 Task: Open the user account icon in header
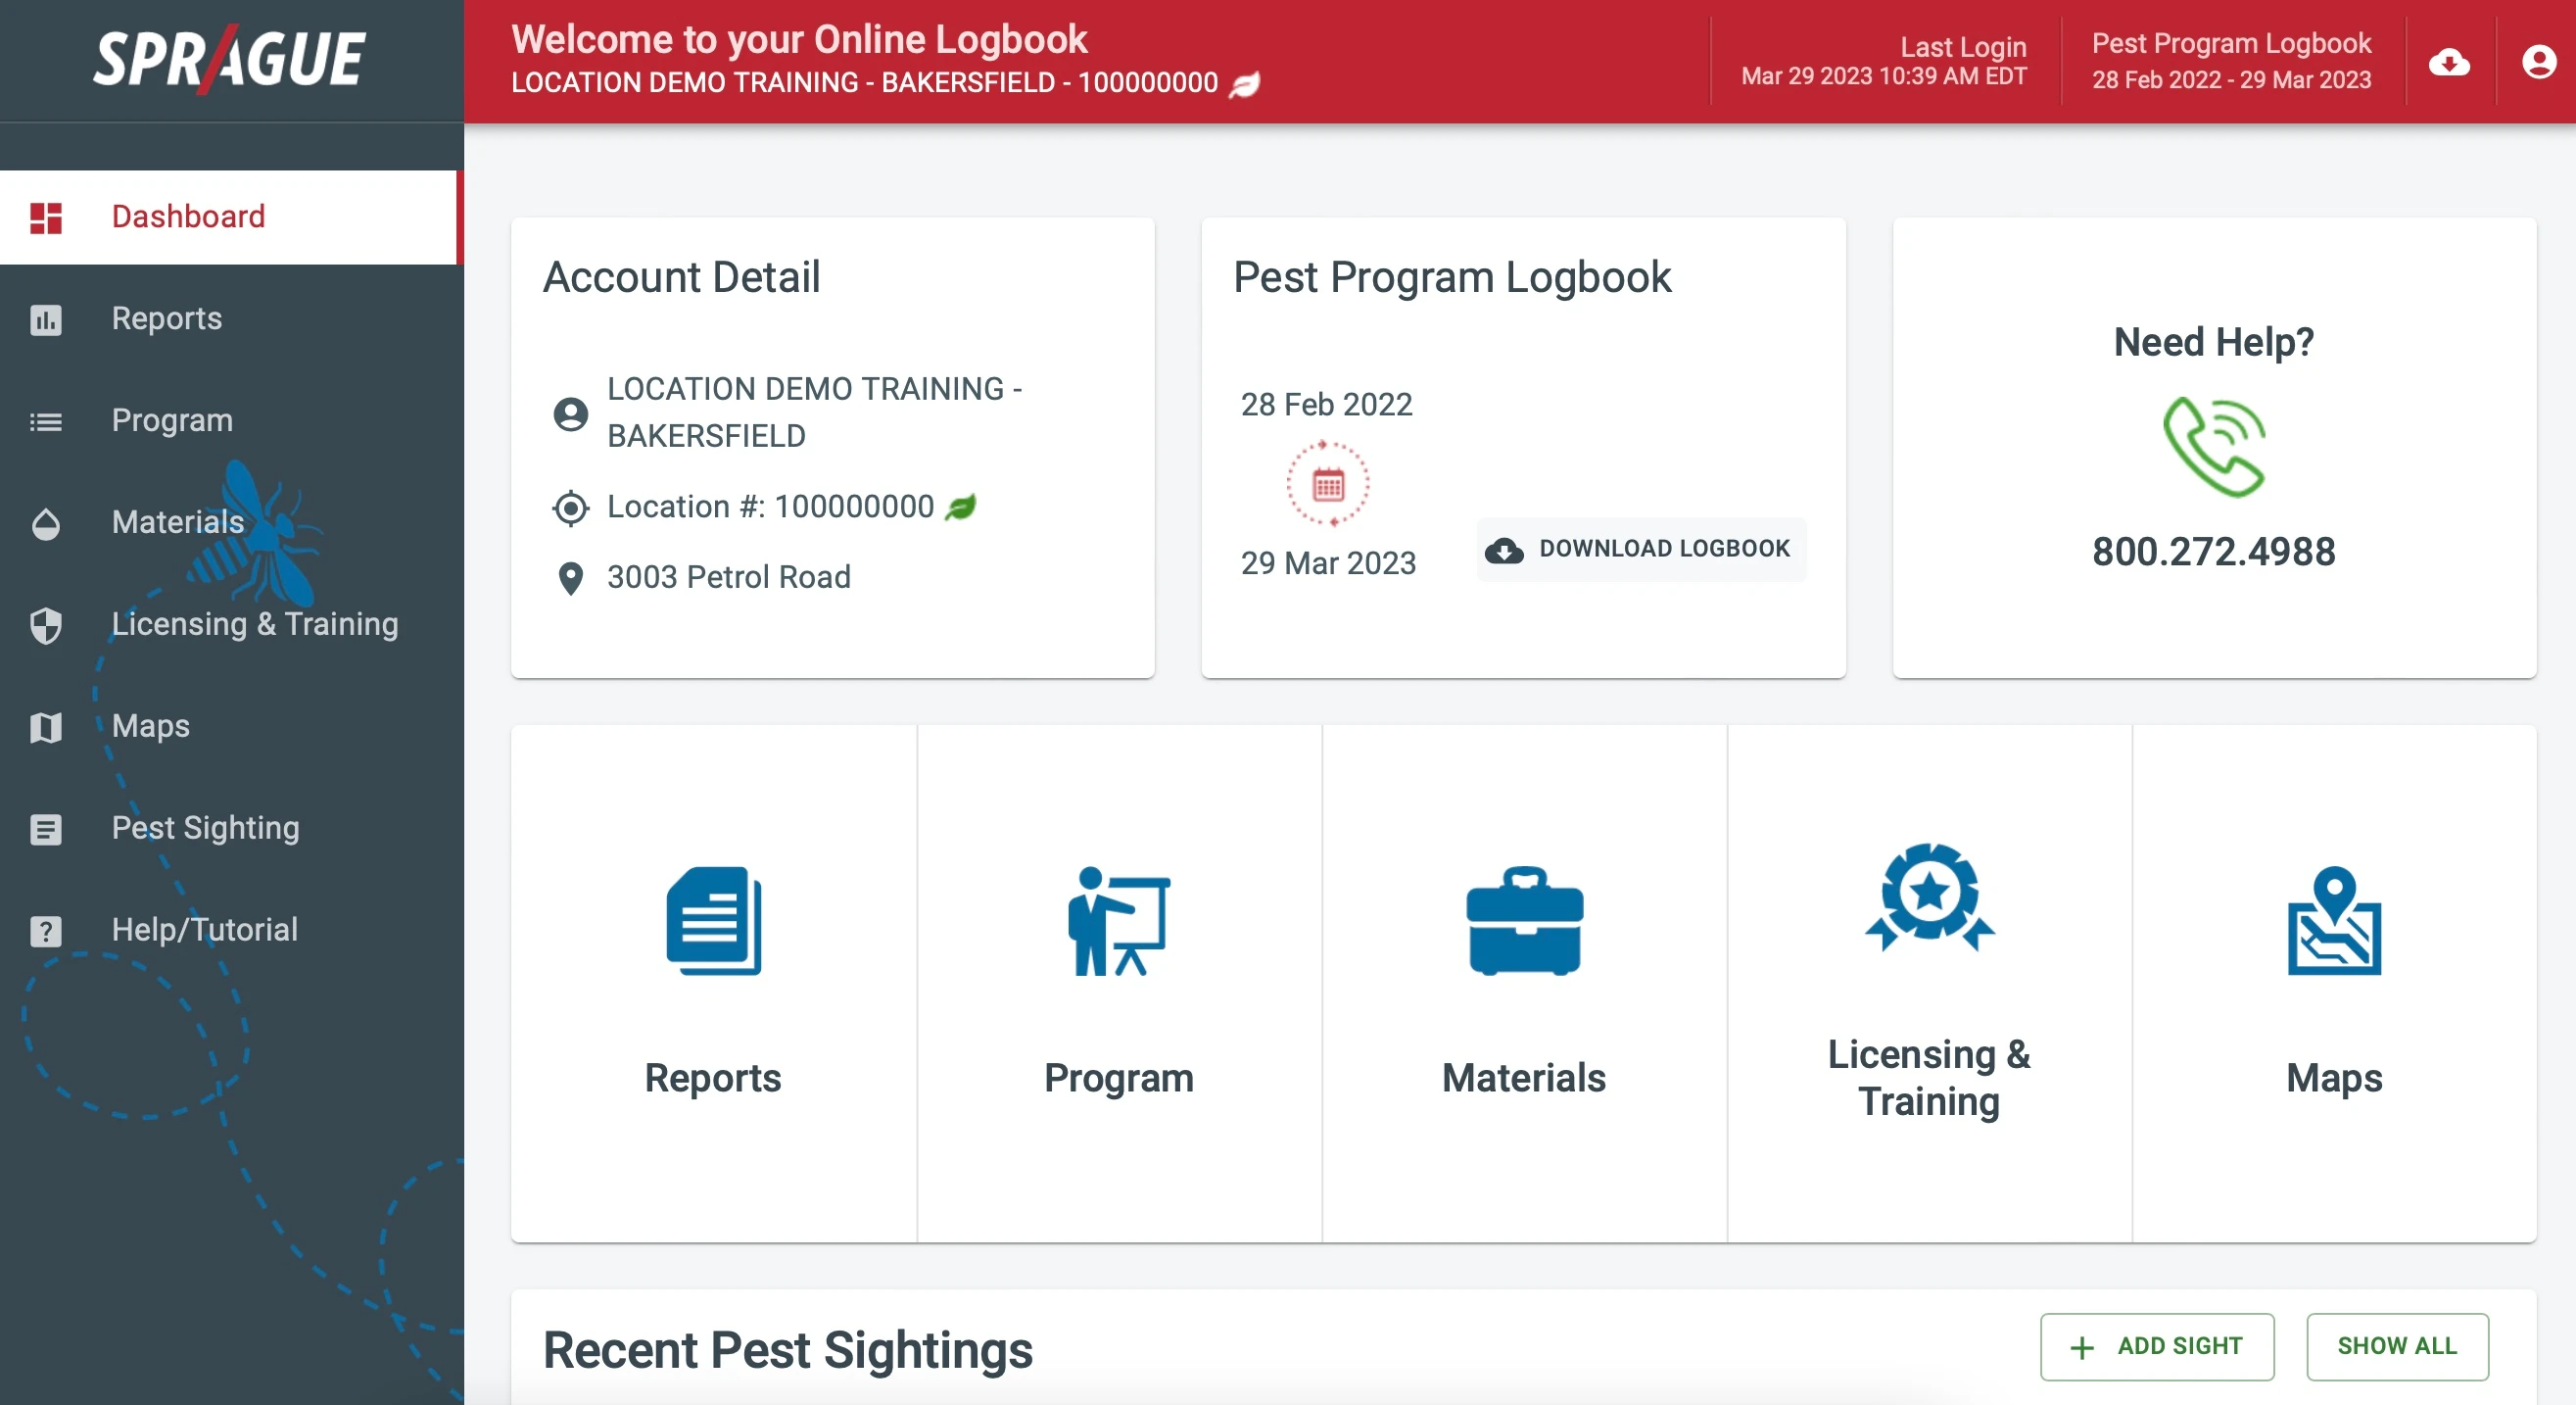click(x=2538, y=62)
